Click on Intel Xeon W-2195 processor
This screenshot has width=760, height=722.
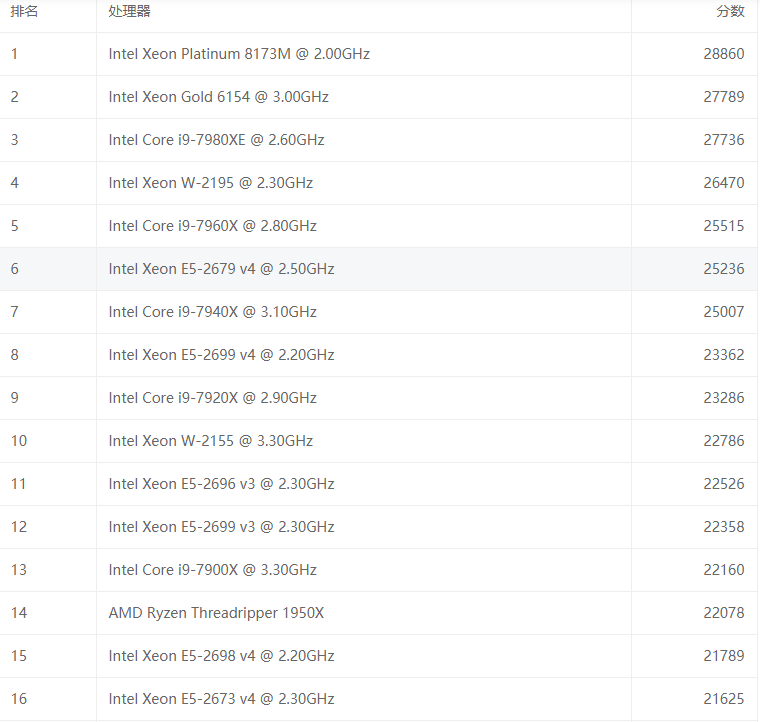210,183
